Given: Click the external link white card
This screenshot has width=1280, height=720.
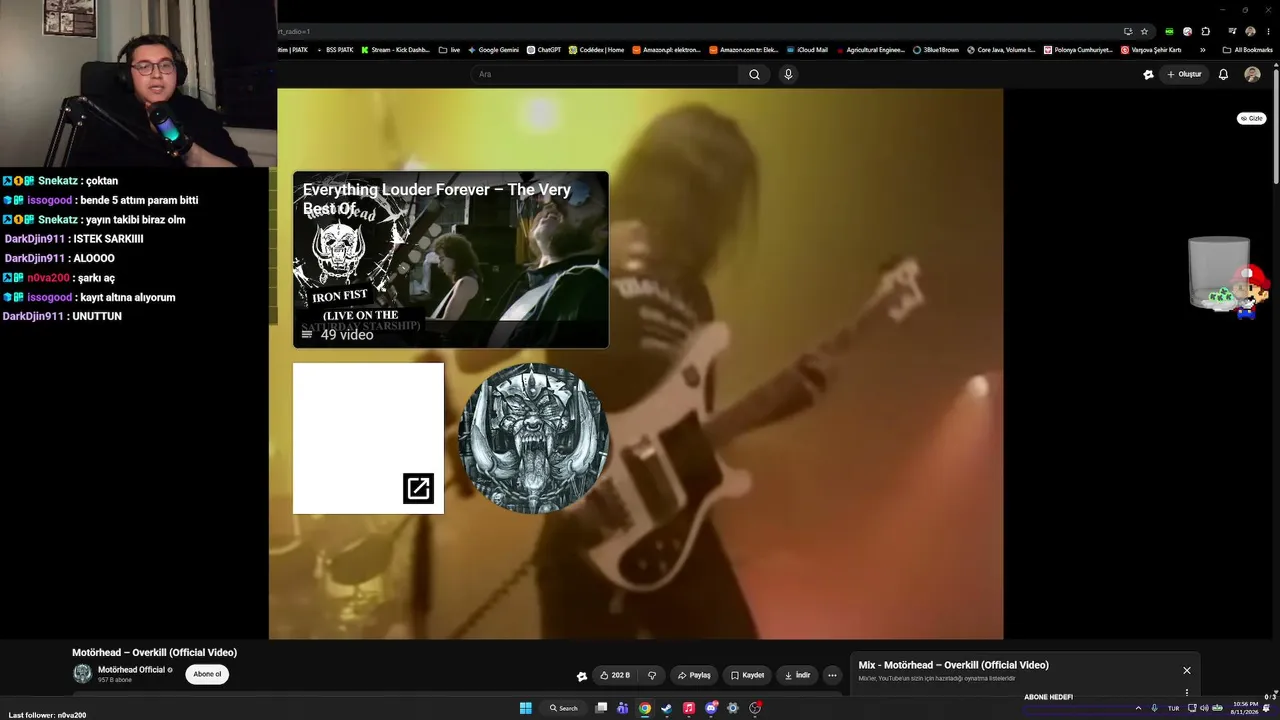Looking at the screenshot, I should [x=368, y=438].
